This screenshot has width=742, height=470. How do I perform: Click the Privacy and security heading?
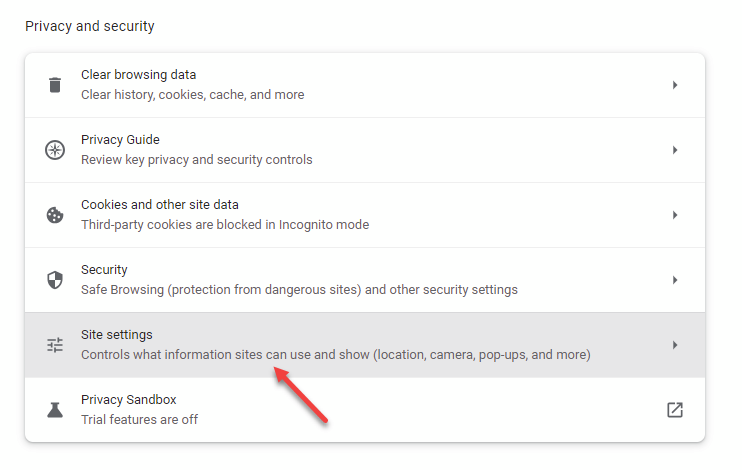tap(90, 26)
